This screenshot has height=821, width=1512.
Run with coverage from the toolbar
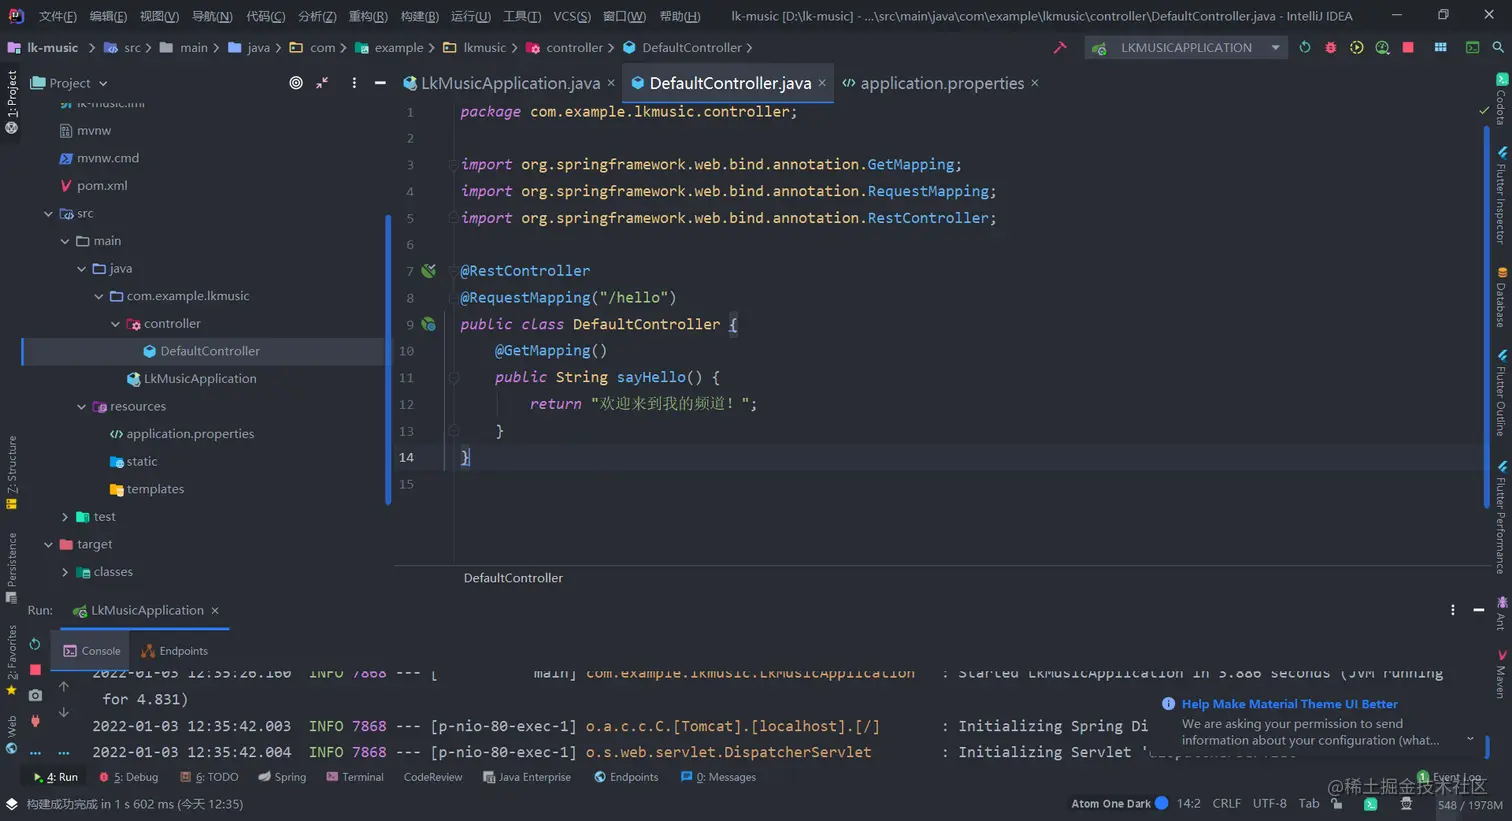coord(1356,47)
